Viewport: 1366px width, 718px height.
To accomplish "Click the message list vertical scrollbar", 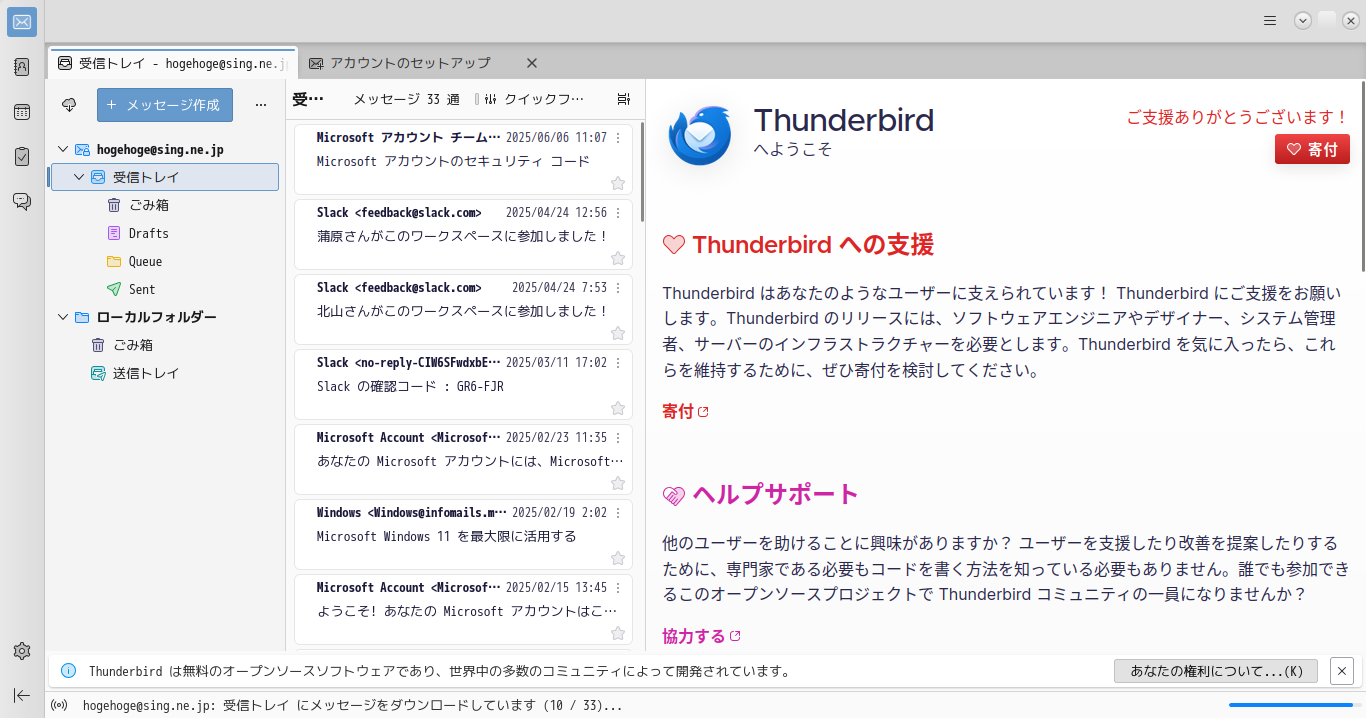I will [641, 170].
